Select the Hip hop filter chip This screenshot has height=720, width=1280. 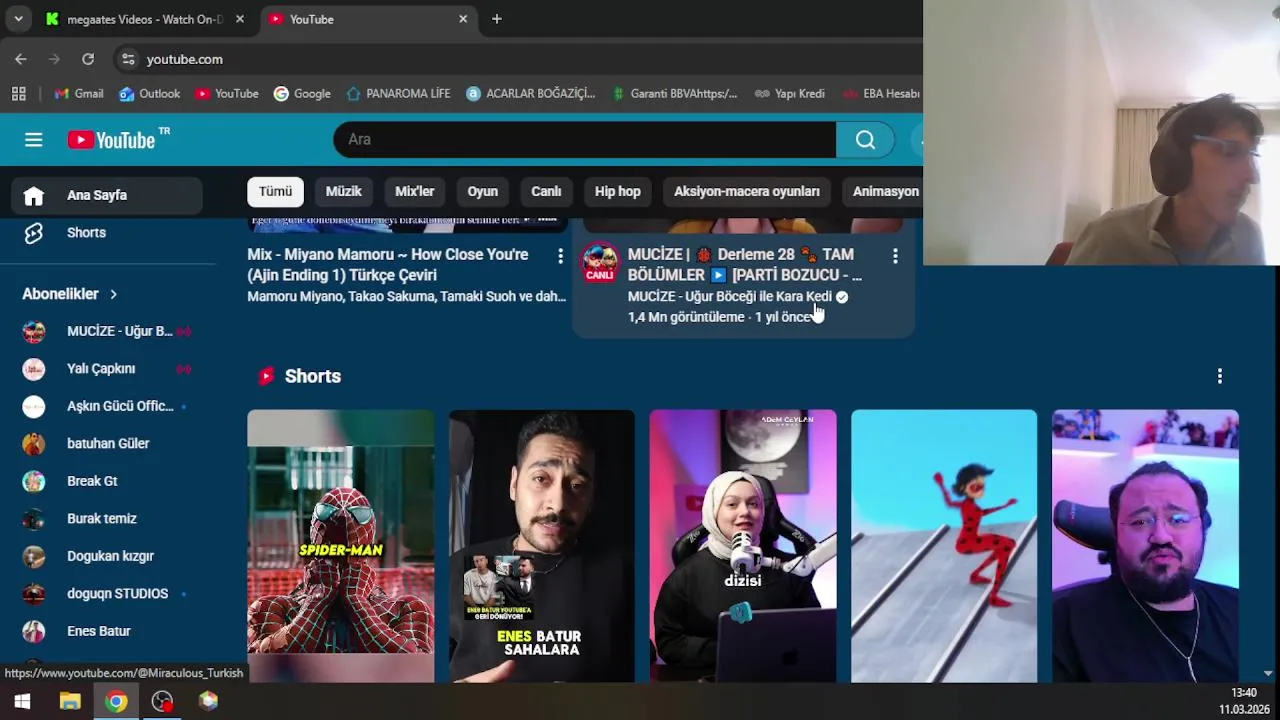617,191
